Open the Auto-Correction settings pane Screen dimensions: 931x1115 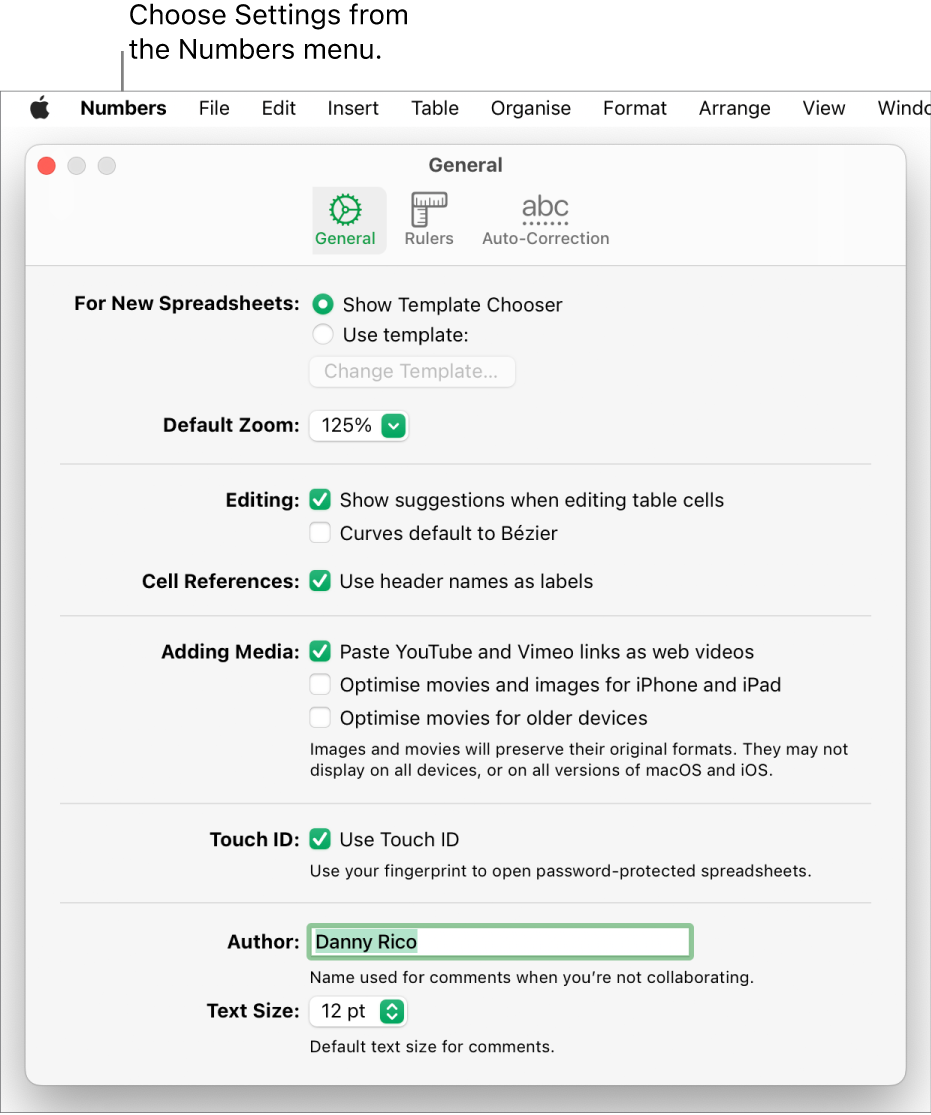pyautogui.click(x=545, y=220)
